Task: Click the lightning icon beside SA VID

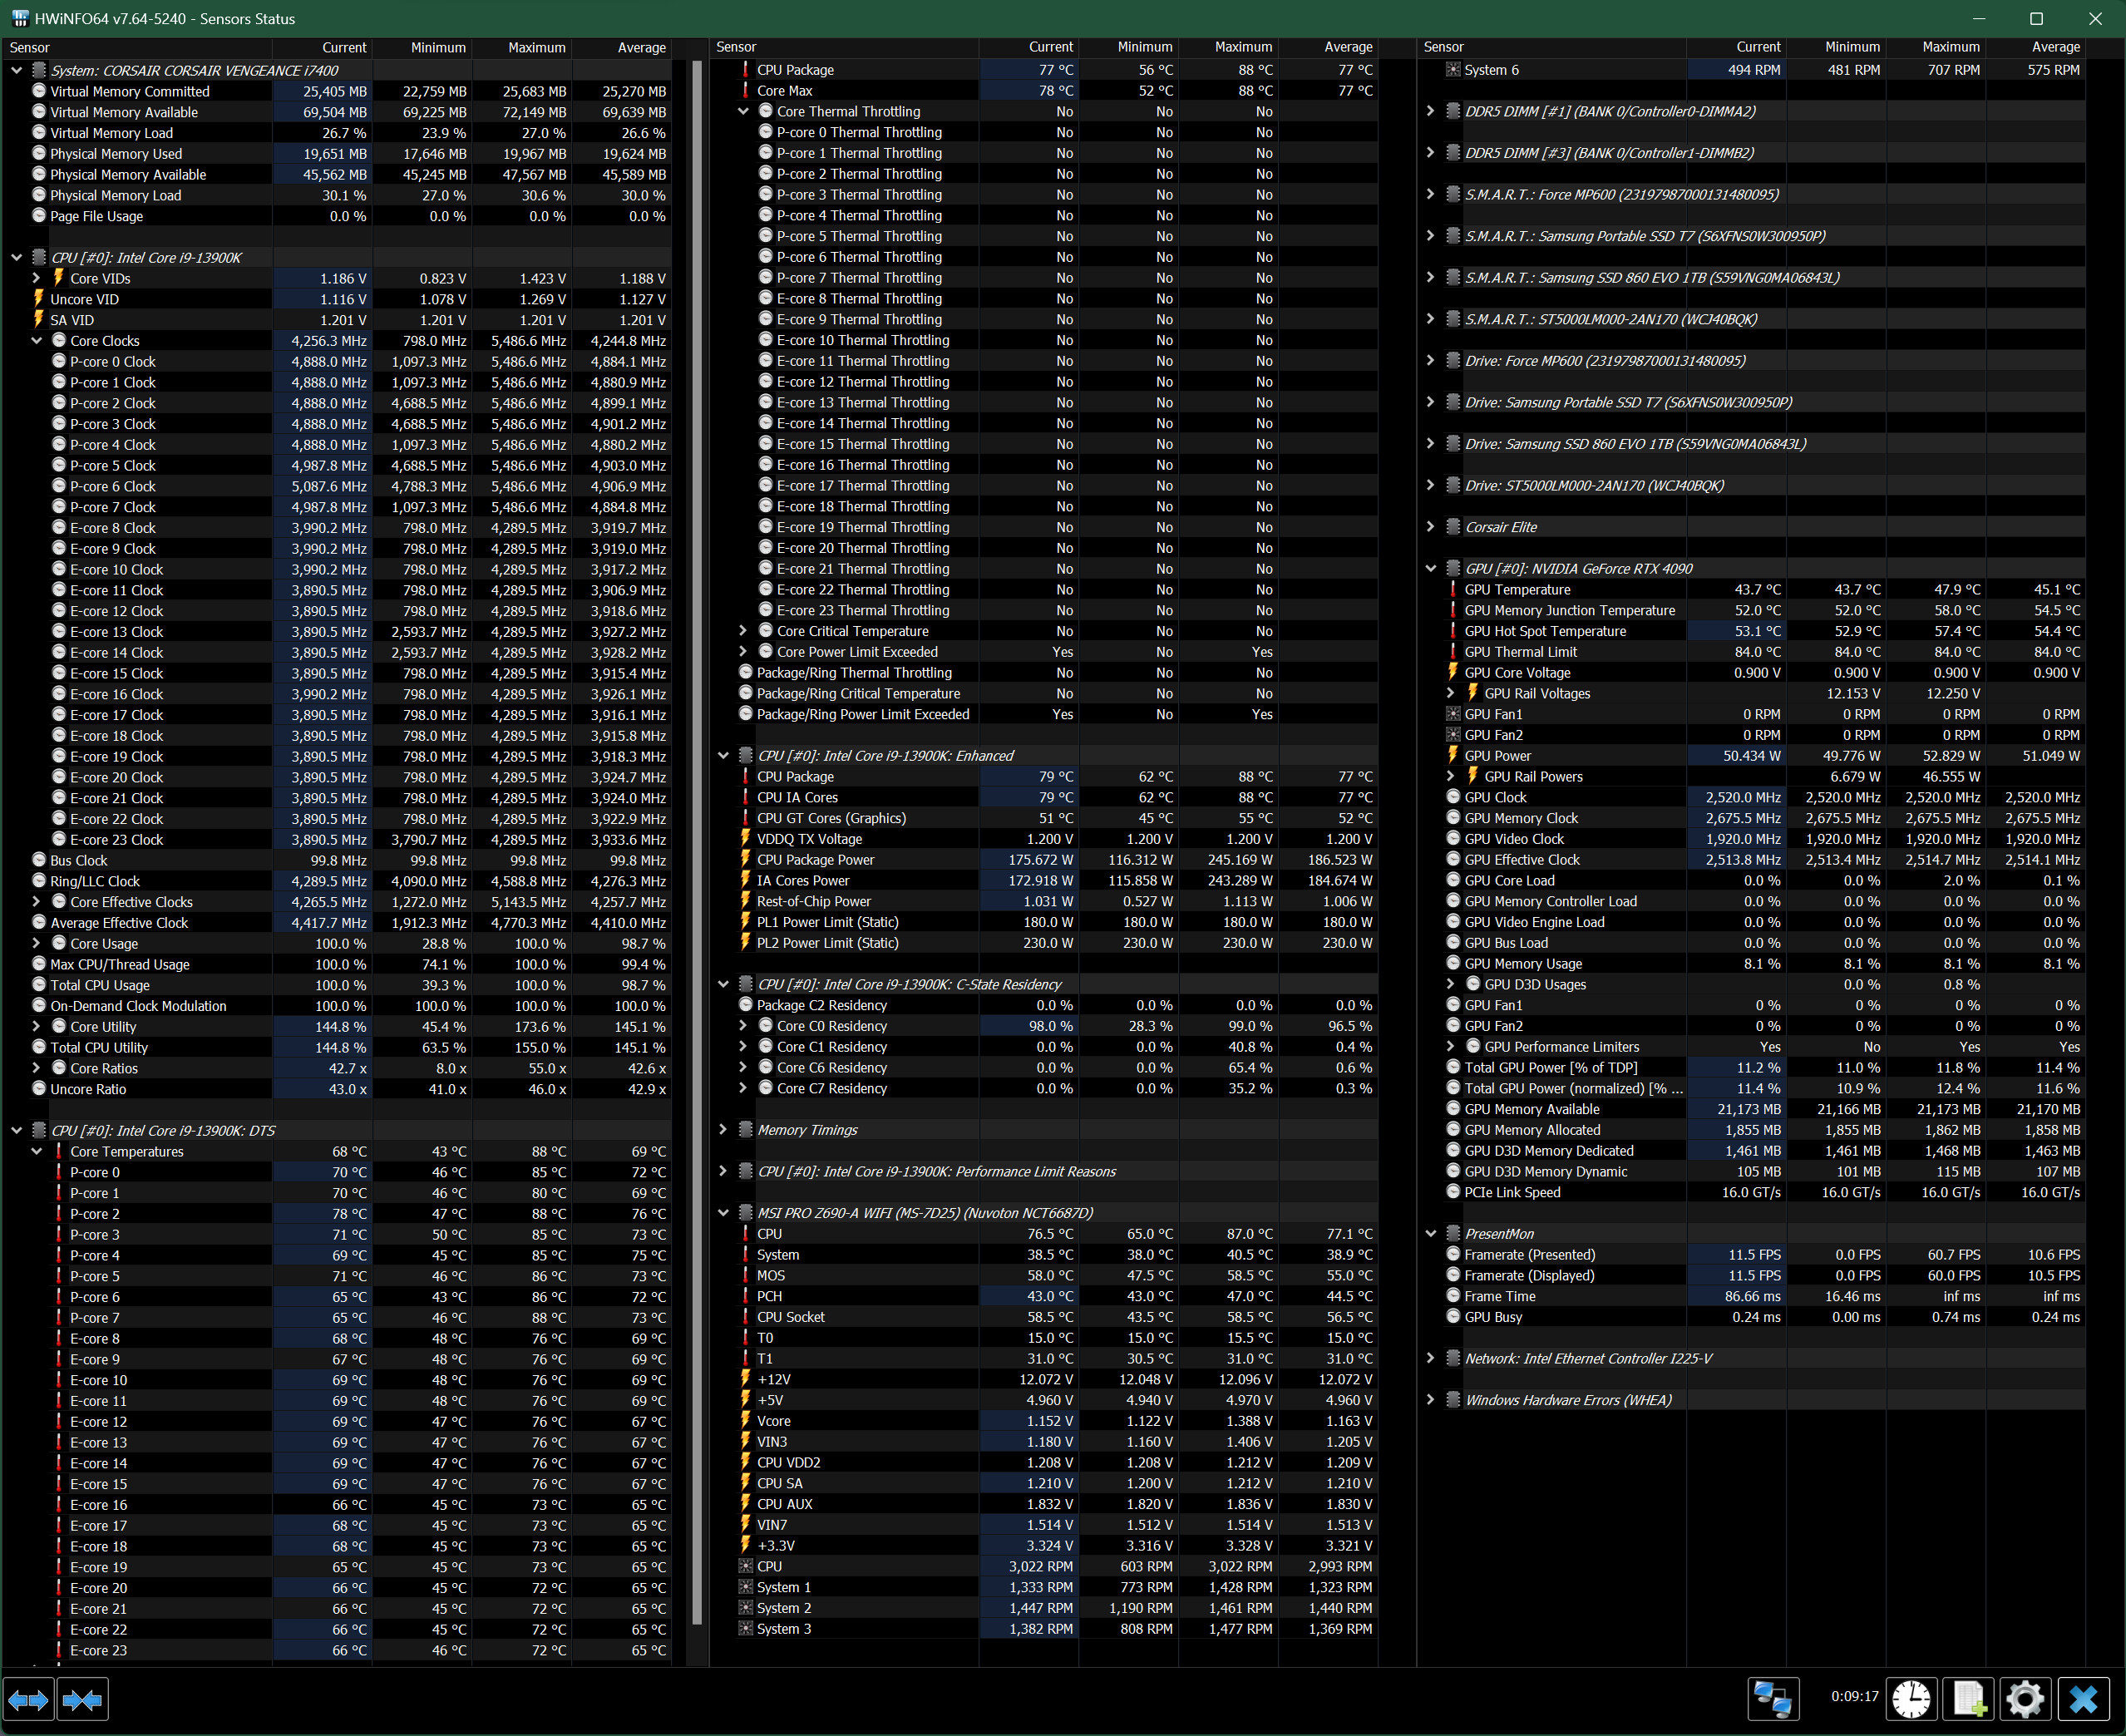Action: pos(39,320)
